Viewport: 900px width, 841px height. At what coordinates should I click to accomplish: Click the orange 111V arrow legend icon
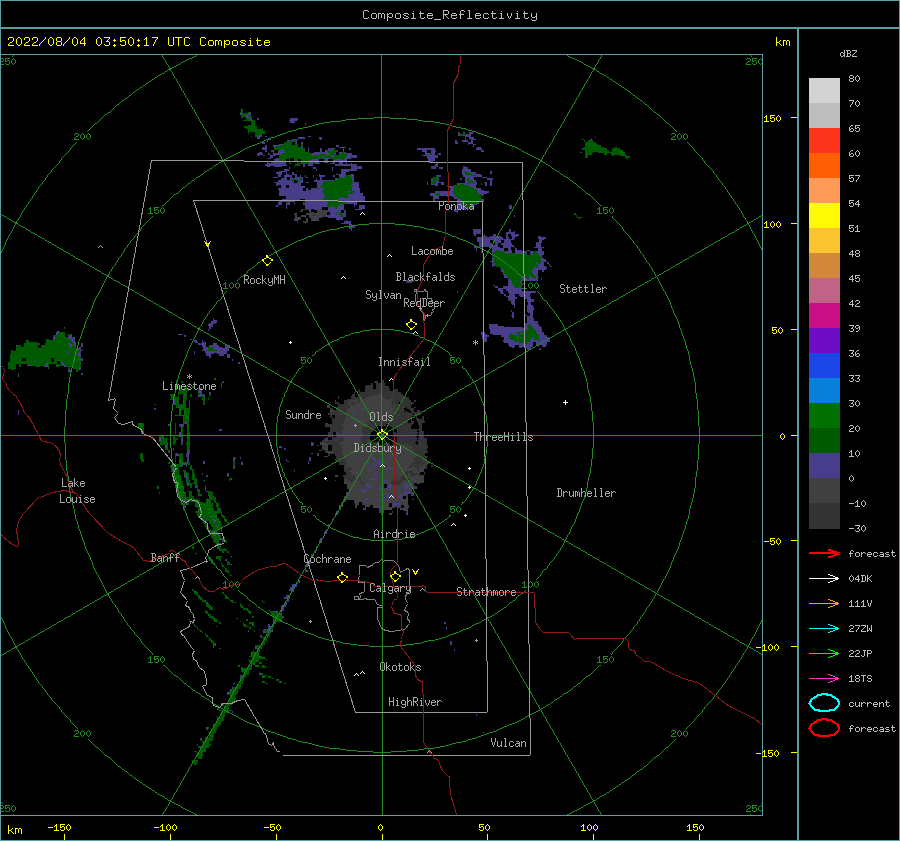pos(824,603)
